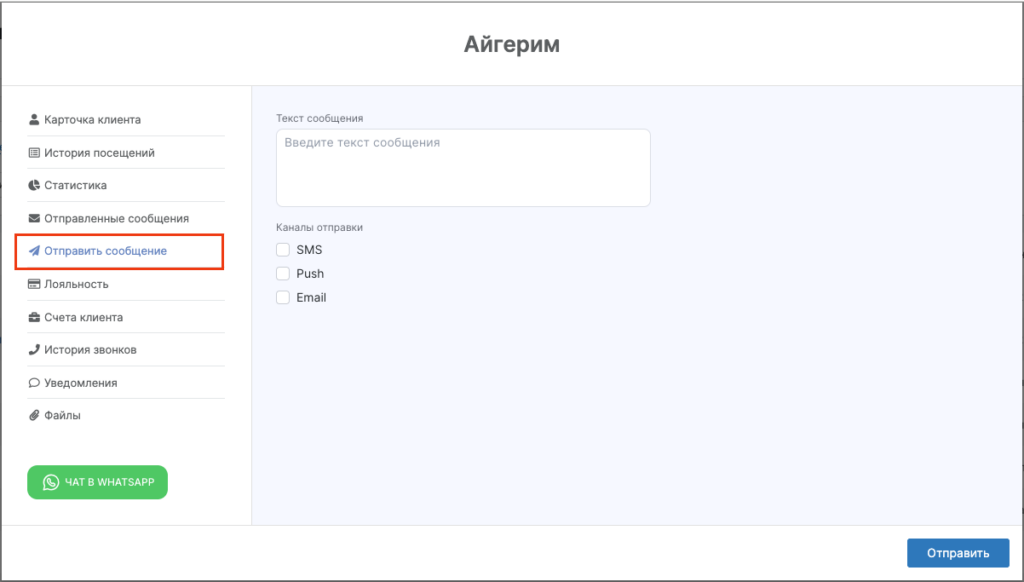Check the Email channel checkbox
Viewport: 1024px width, 582px height.
point(283,298)
